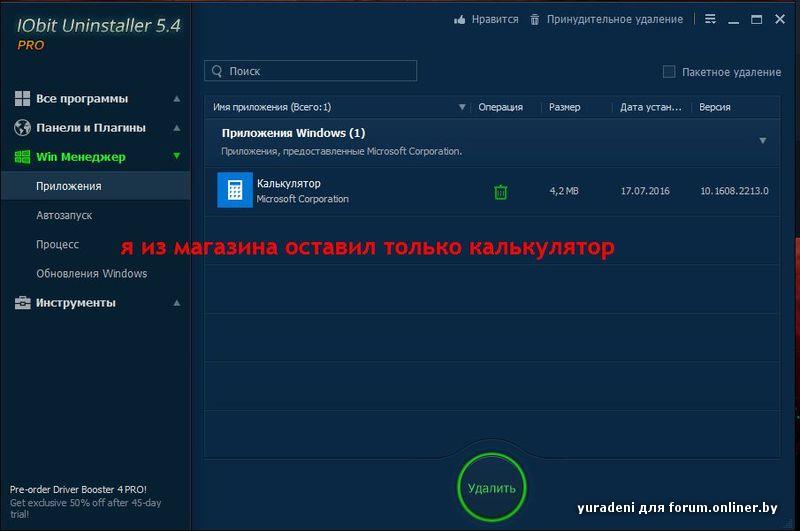The width and height of the screenshot is (800, 531).
Task: Click the green Windows icon for Win Менеджер
Action: pos(22,157)
